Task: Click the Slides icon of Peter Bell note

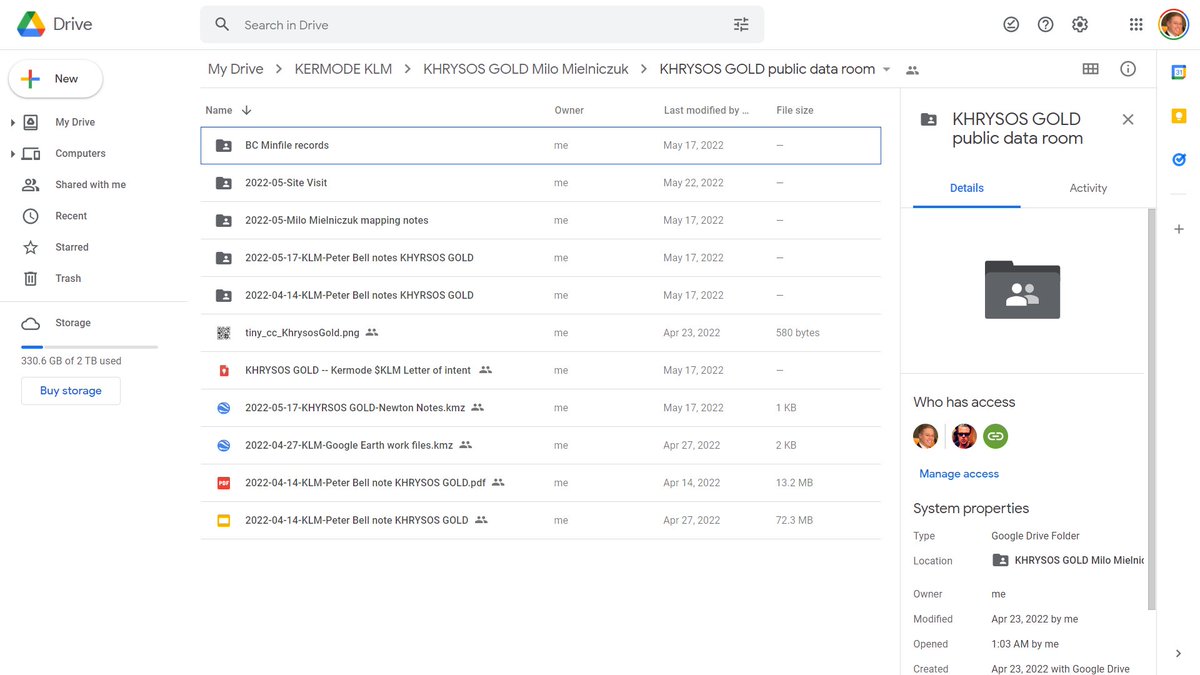Action: coord(224,520)
